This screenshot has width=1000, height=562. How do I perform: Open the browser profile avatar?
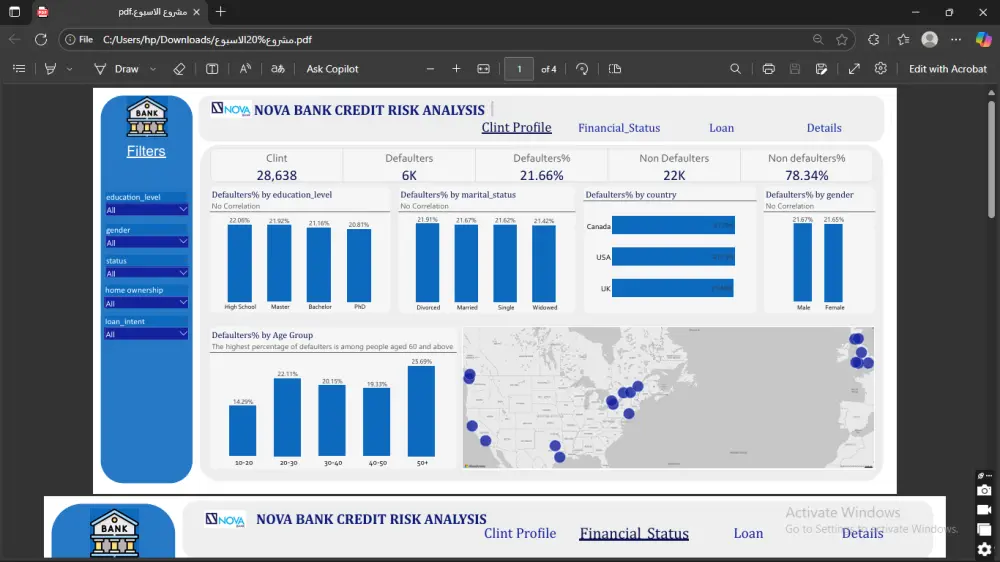(930, 40)
